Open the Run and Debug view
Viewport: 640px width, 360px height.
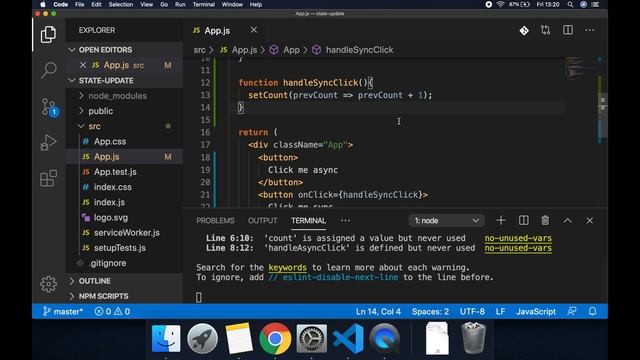[x=48, y=142]
